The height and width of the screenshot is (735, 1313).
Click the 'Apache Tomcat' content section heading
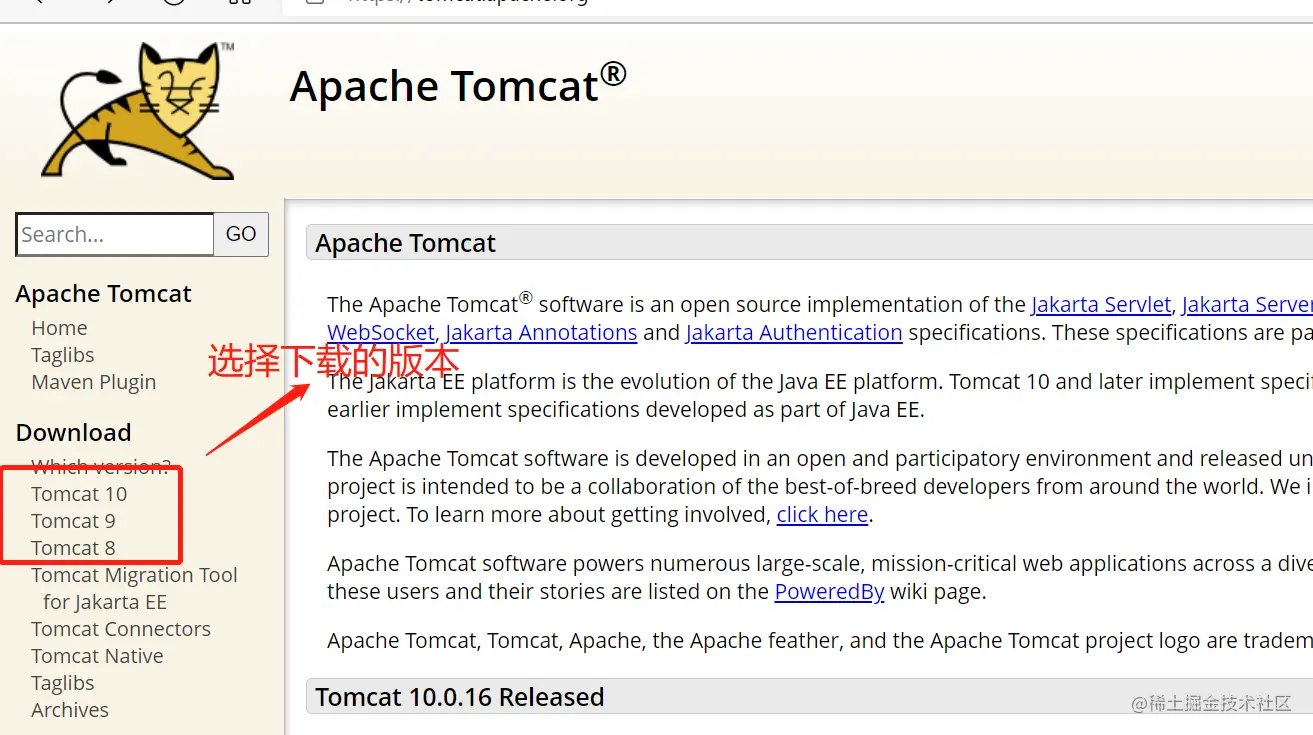pyautogui.click(x=406, y=243)
